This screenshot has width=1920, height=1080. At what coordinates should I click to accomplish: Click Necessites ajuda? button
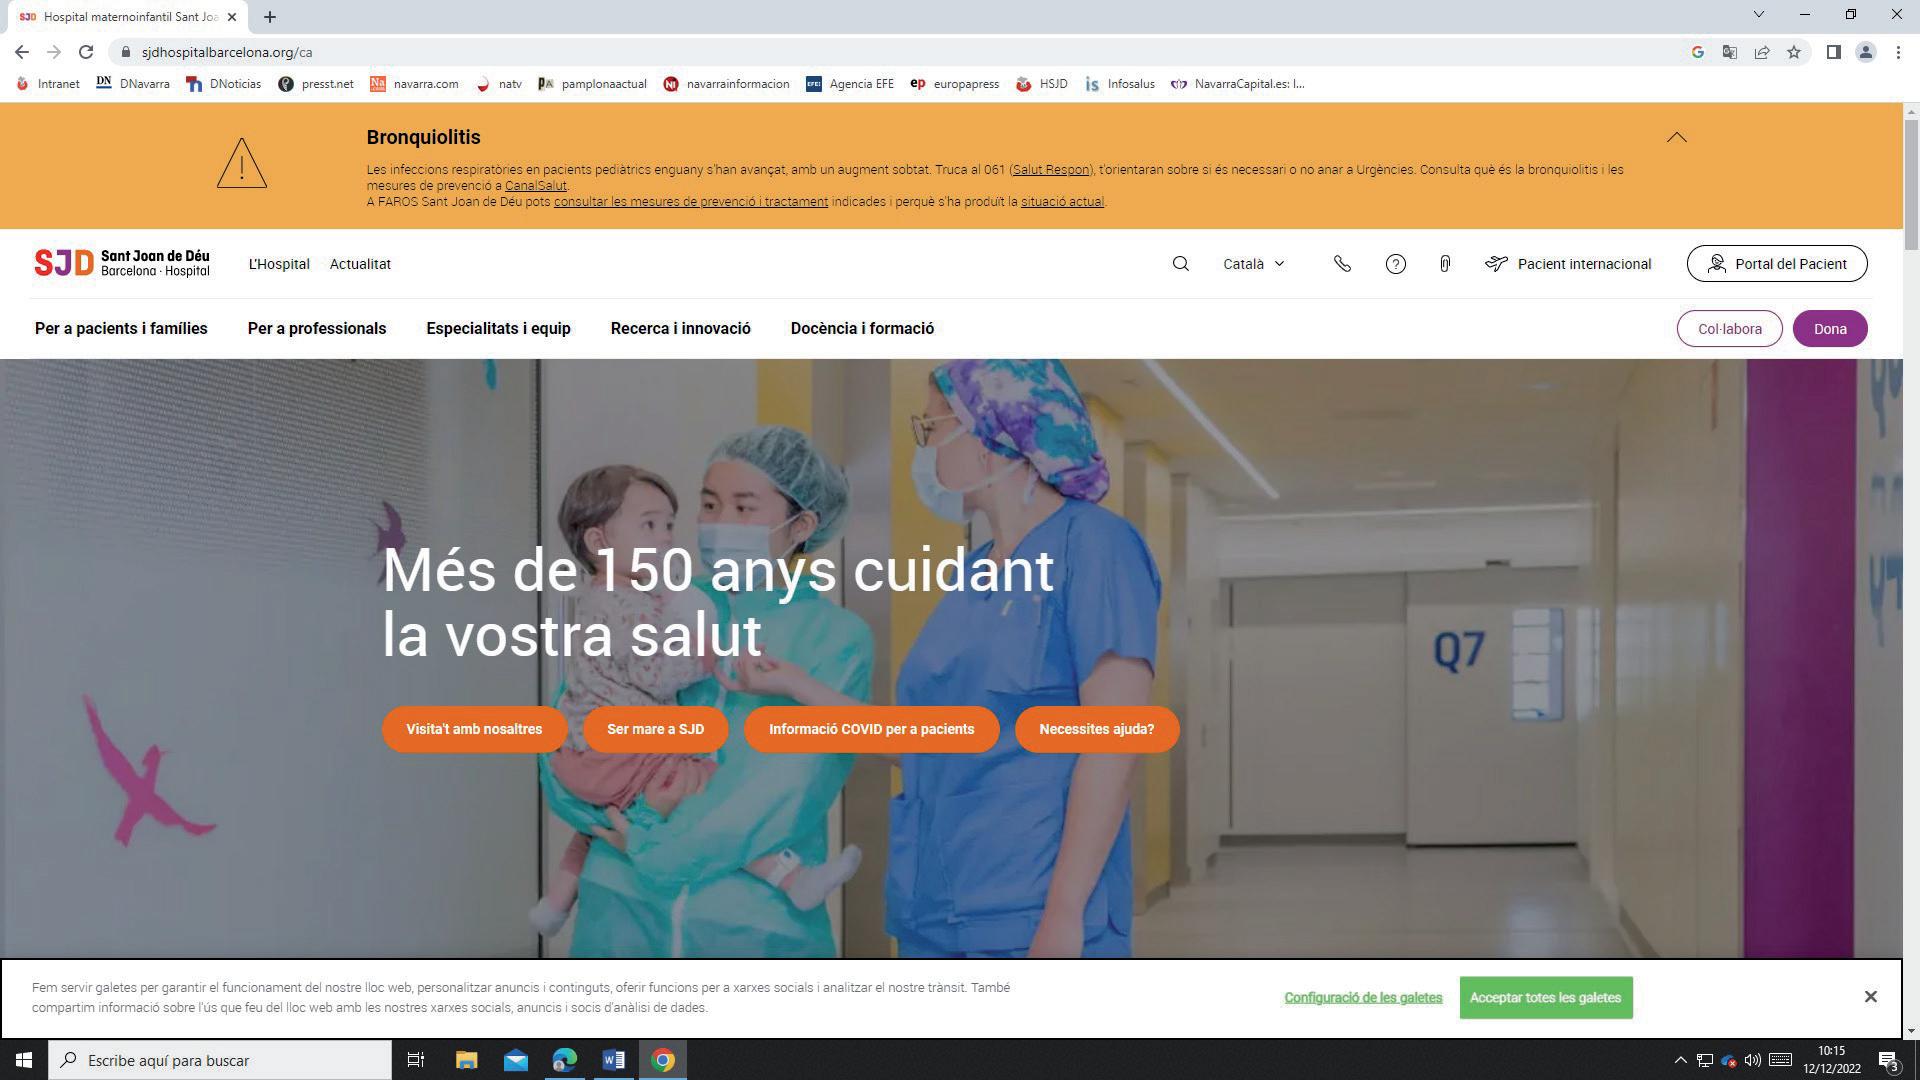click(1096, 729)
